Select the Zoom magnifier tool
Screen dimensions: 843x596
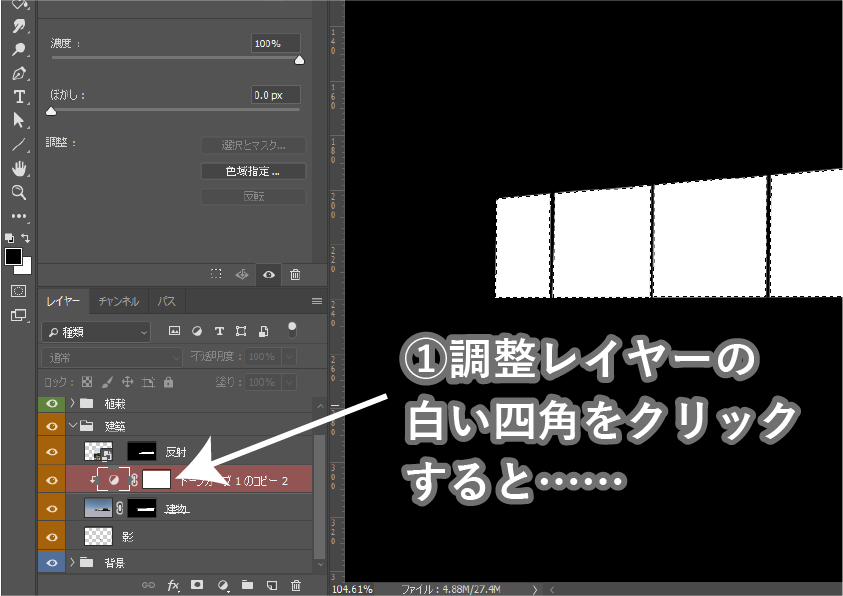tap(19, 192)
